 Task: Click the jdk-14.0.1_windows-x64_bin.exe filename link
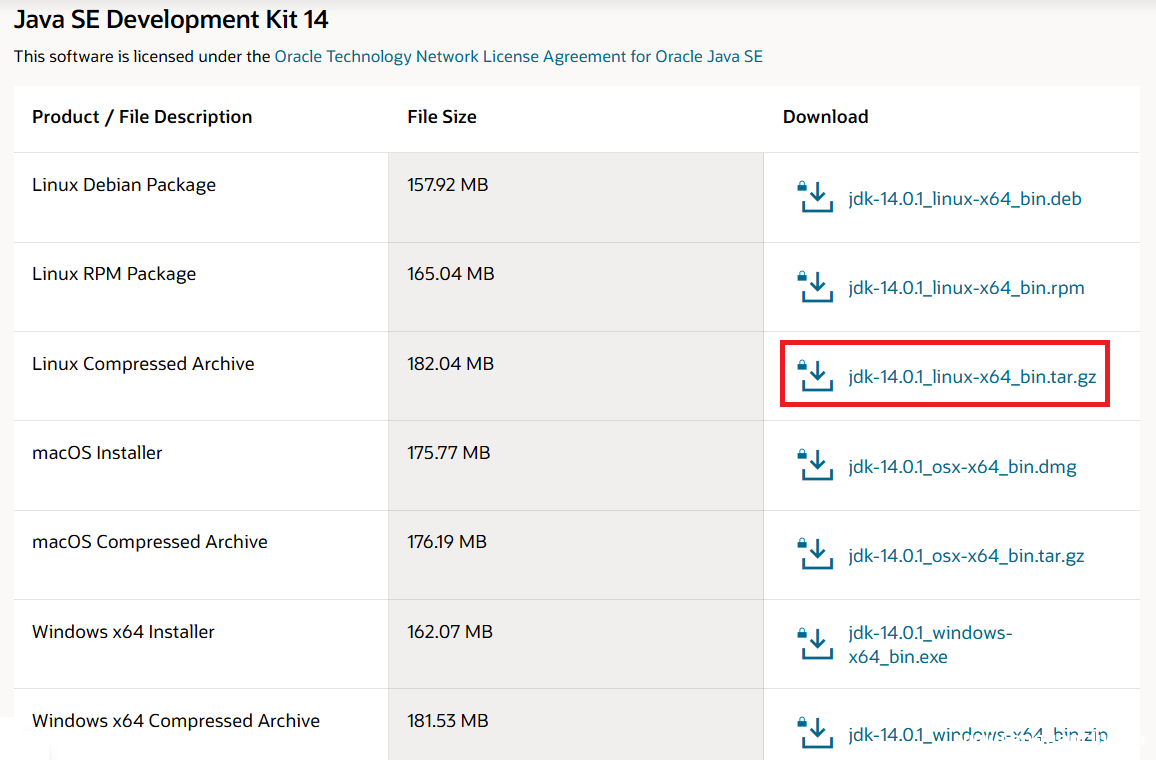[x=930, y=645]
